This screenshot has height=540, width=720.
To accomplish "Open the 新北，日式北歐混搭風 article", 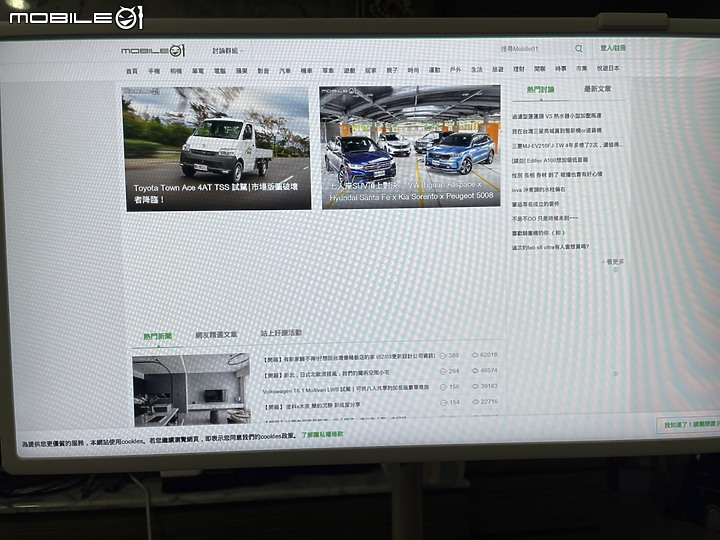I will coord(326,374).
